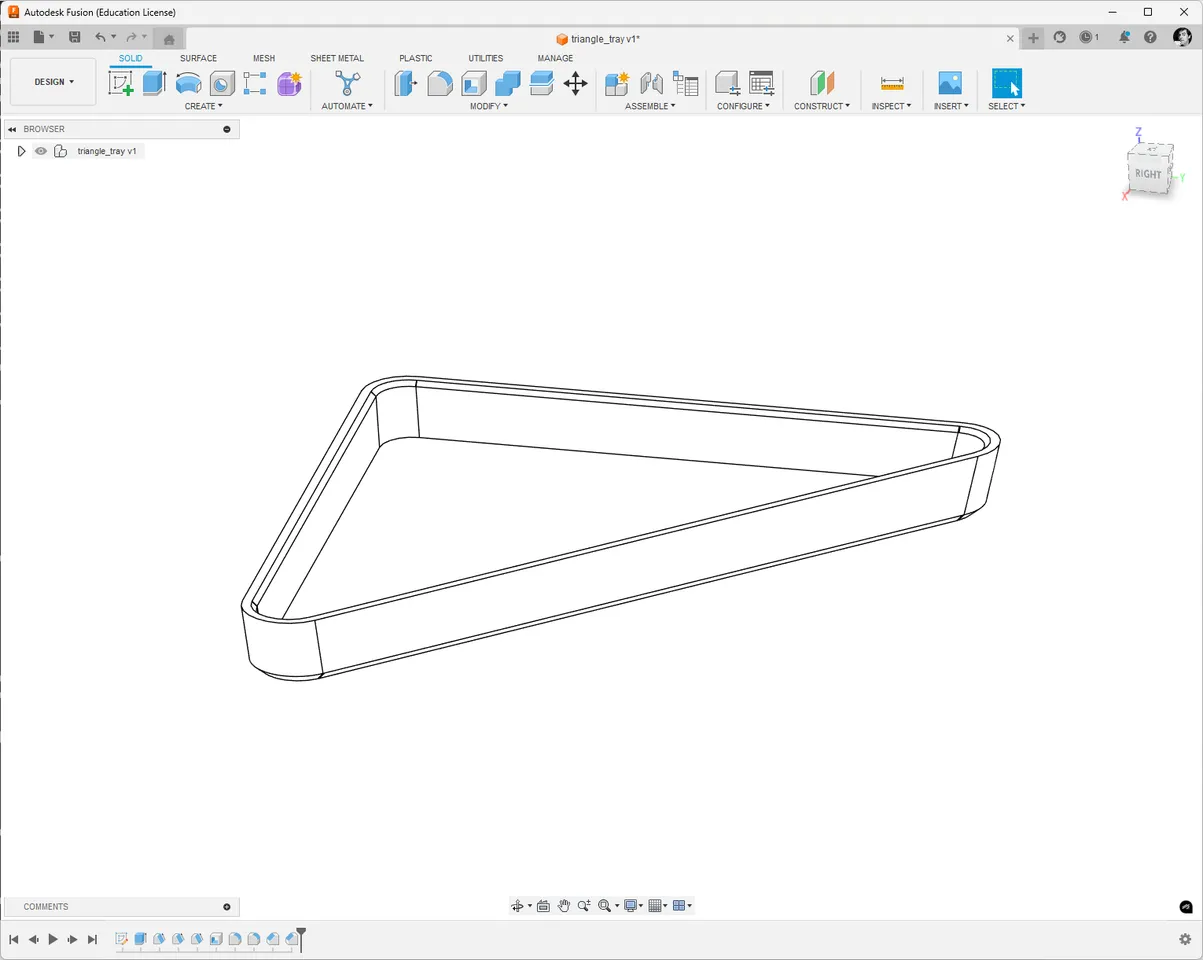Open the Insert Canvas image tool
This screenshot has width=1203, height=960.
pyautogui.click(x=949, y=84)
